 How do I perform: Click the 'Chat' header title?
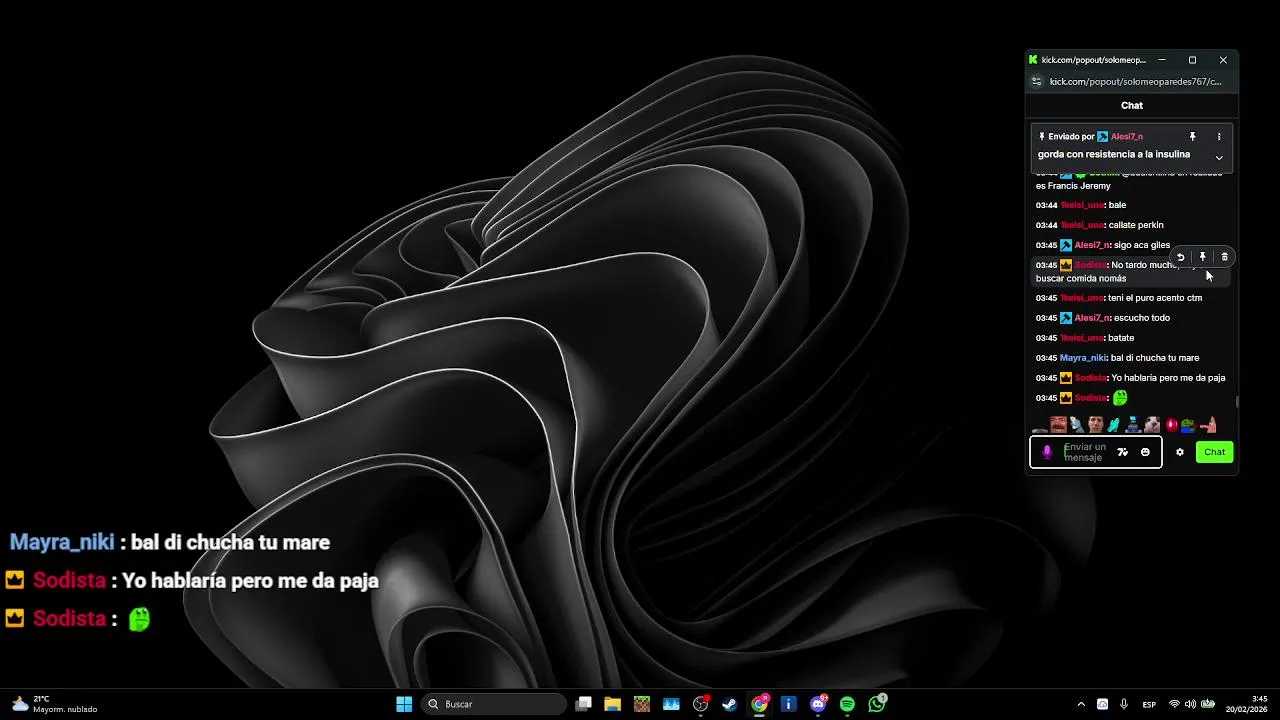[x=1132, y=105]
